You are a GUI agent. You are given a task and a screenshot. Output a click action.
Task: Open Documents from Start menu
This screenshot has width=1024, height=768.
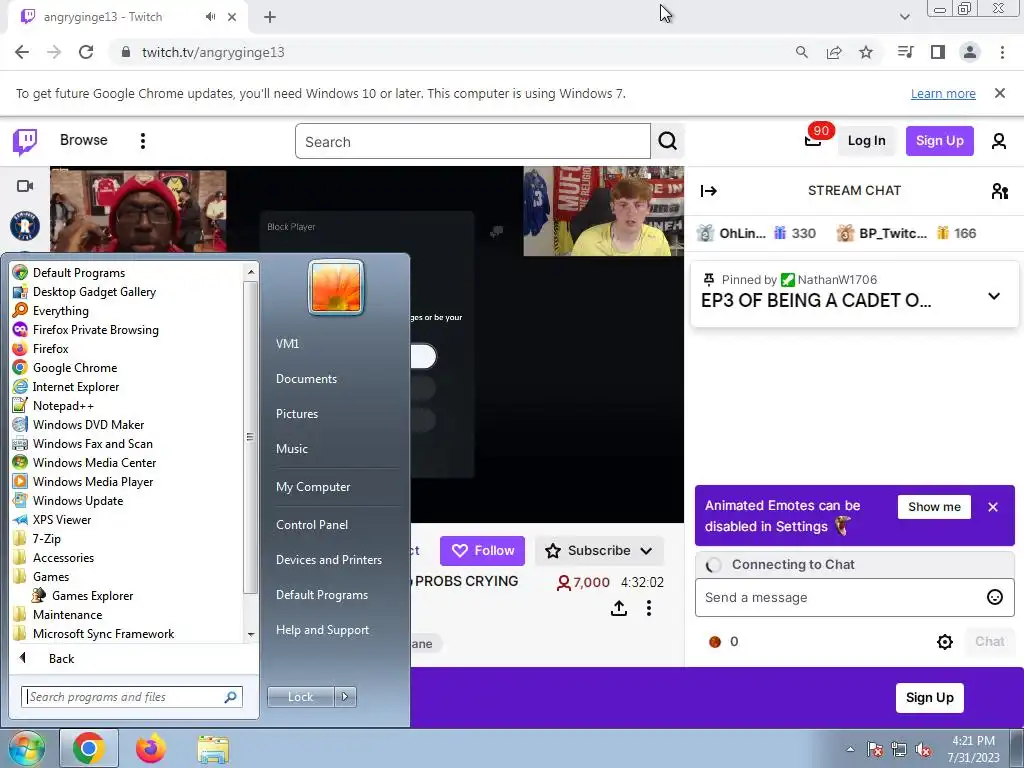click(x=306, y=379)
